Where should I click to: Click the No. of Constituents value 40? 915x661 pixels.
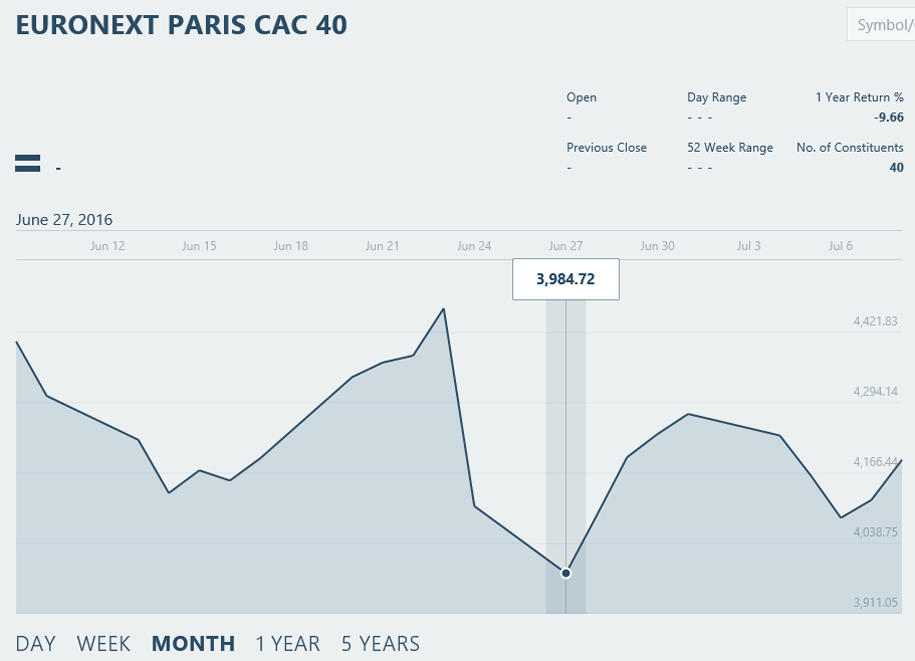(x=896, y=168)
